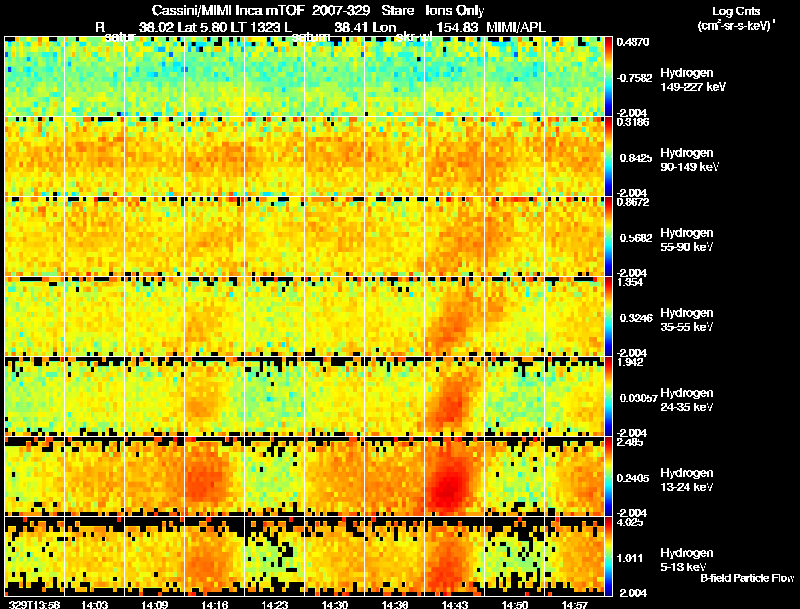The height and width of the screenshot is (609, 800).
Task: Click the 14:03 time label
Action: (94, 605)
